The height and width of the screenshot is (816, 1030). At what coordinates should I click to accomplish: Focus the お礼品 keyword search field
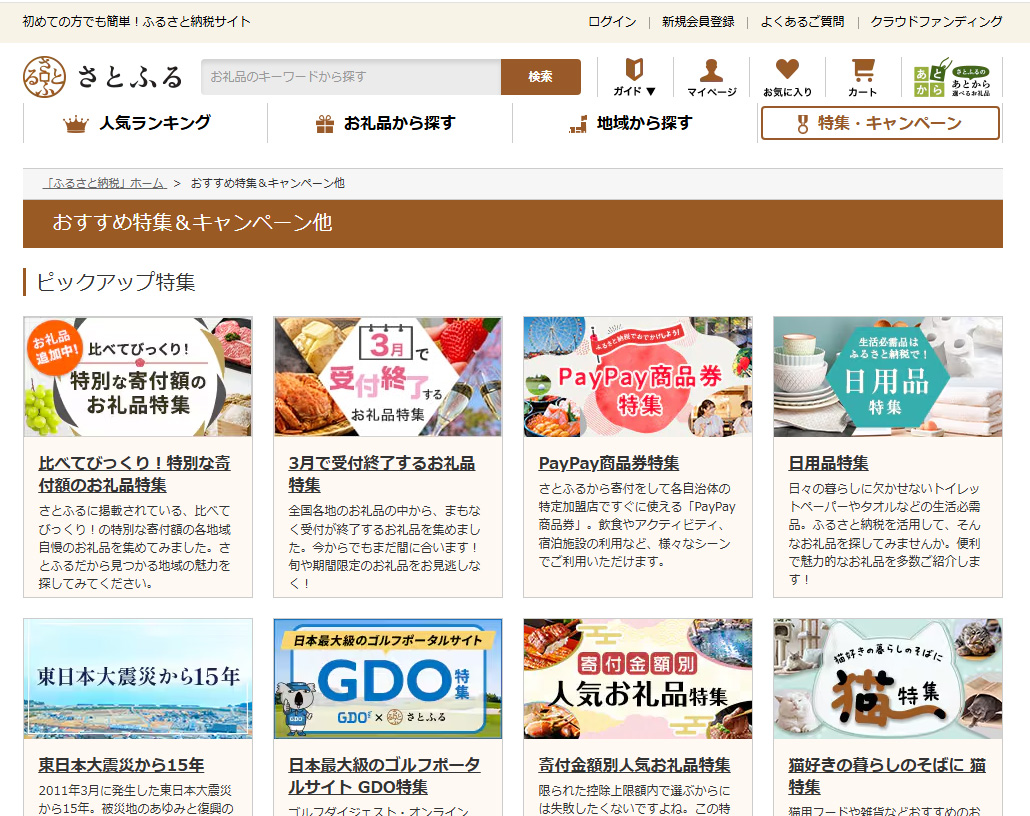tap(350, 77)
